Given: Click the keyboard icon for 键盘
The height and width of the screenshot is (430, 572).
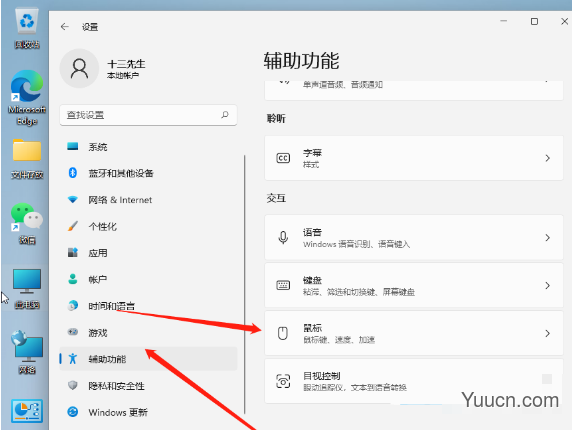Looking at the screenshot, I should (283, 285).
